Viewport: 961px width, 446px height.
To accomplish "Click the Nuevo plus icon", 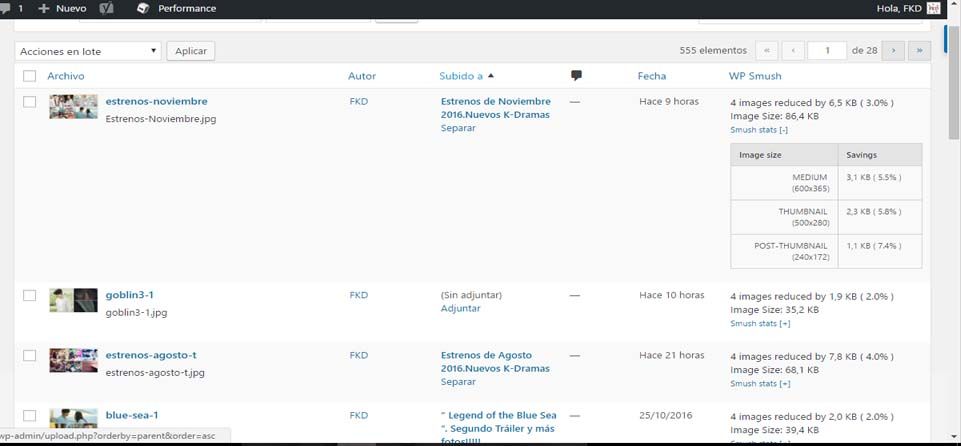I will [x=44, y=9].
